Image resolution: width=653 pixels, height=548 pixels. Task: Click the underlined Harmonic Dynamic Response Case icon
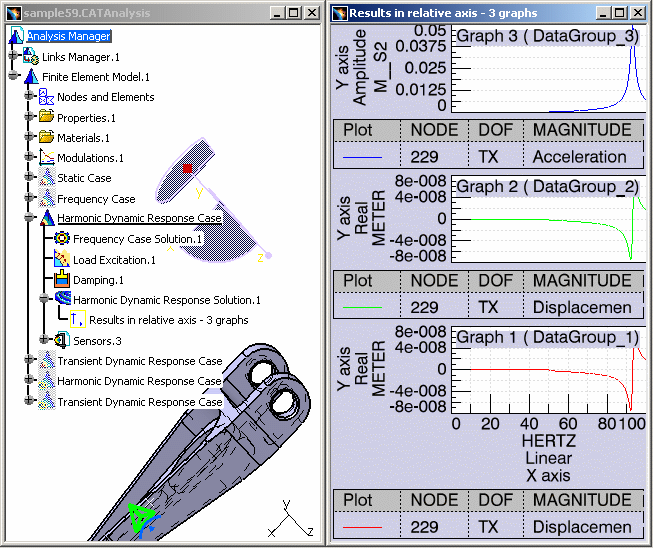click(47, 218)
